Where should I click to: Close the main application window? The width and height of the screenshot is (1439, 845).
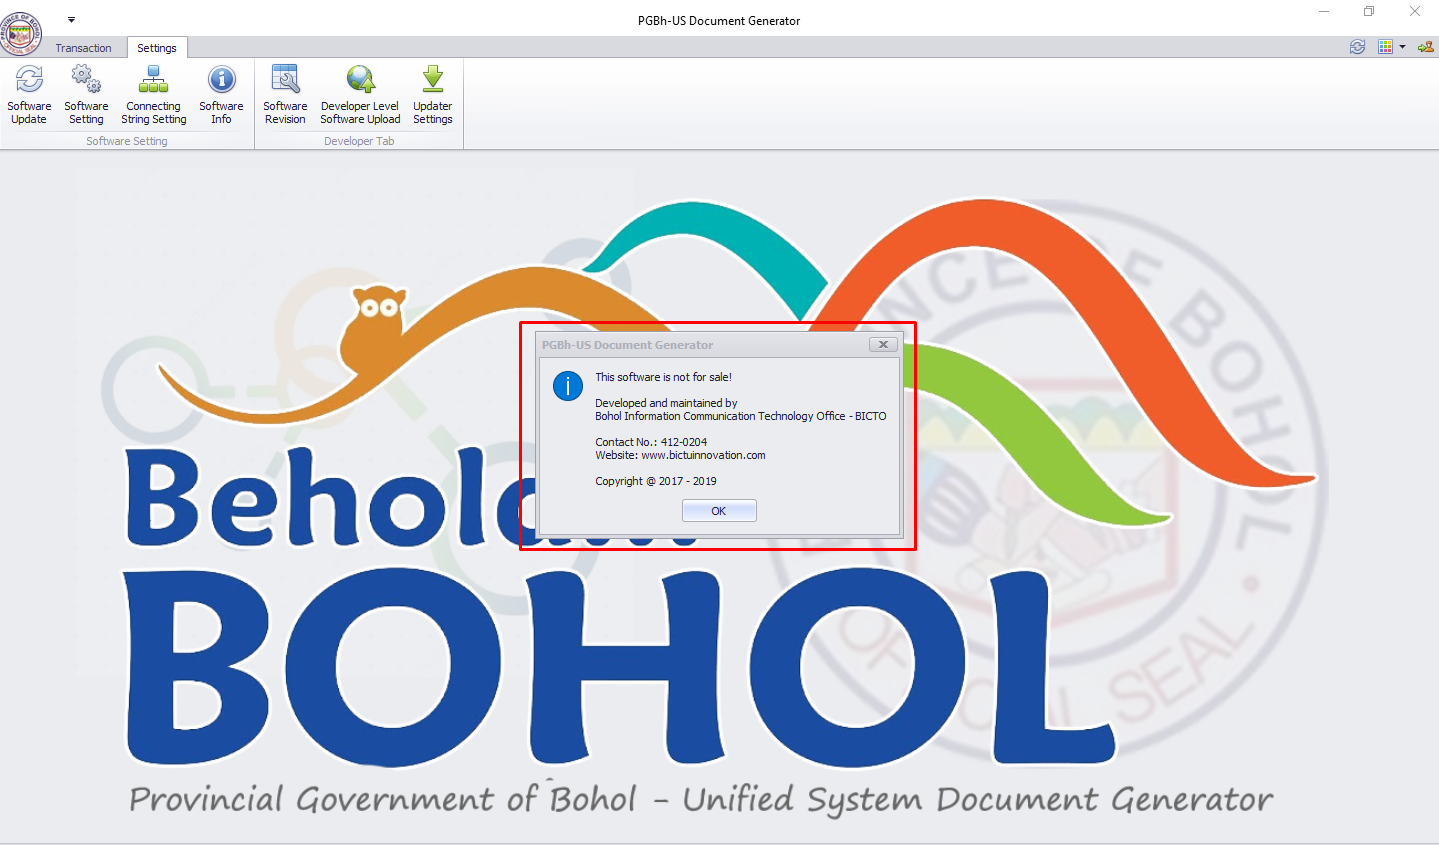[1415, 11]
